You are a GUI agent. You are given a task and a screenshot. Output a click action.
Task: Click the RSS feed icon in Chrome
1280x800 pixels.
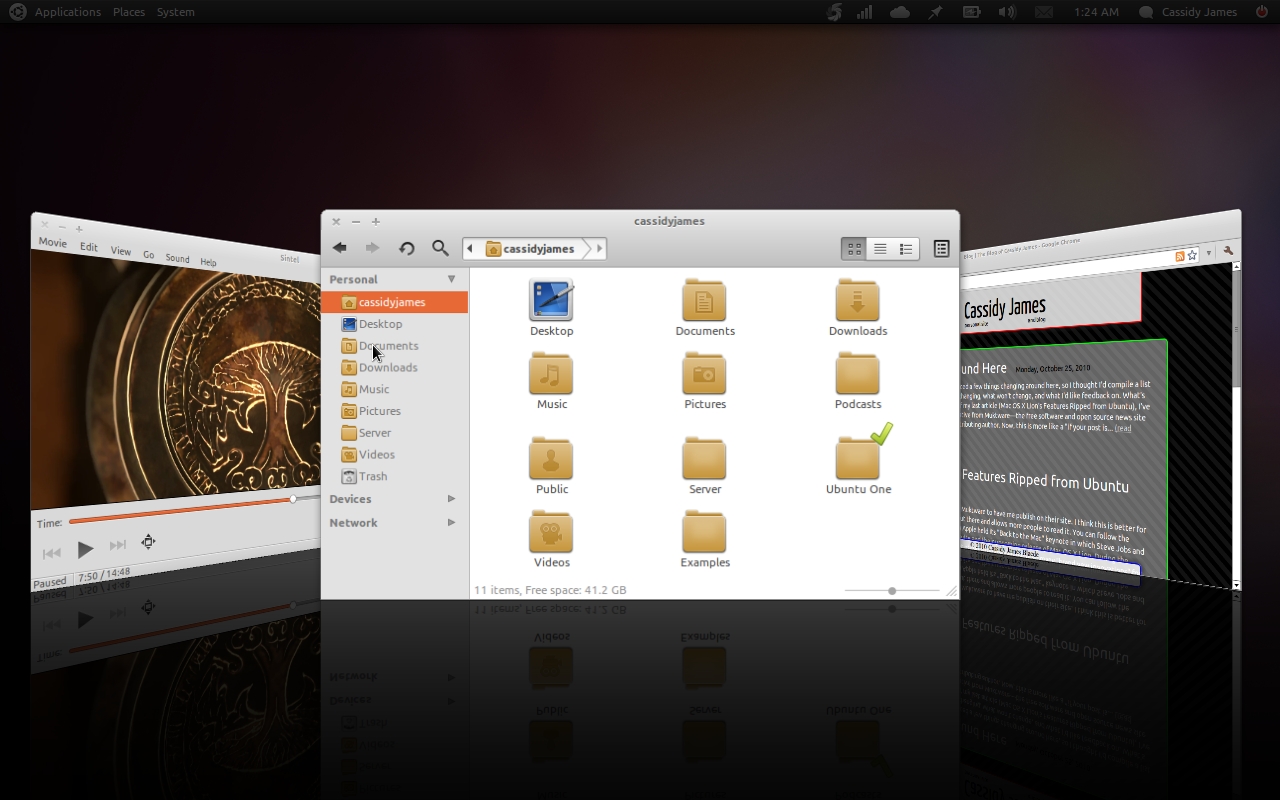point(1180,257)
